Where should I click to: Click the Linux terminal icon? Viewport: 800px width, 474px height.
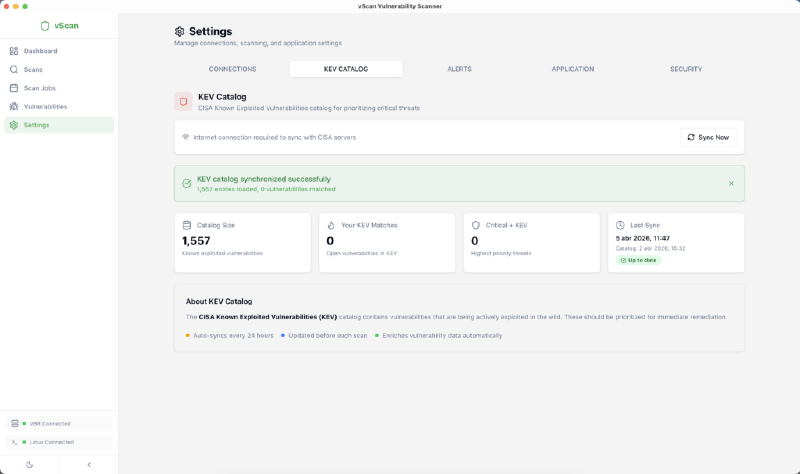pyautogui.click(x=14, y=442)
